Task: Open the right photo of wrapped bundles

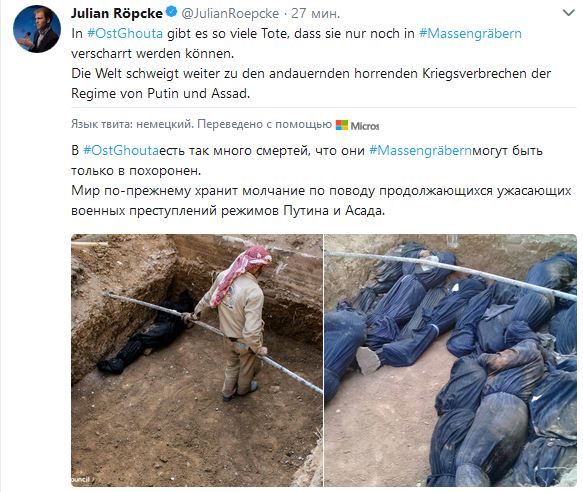Action: click(x=451, y=360)
